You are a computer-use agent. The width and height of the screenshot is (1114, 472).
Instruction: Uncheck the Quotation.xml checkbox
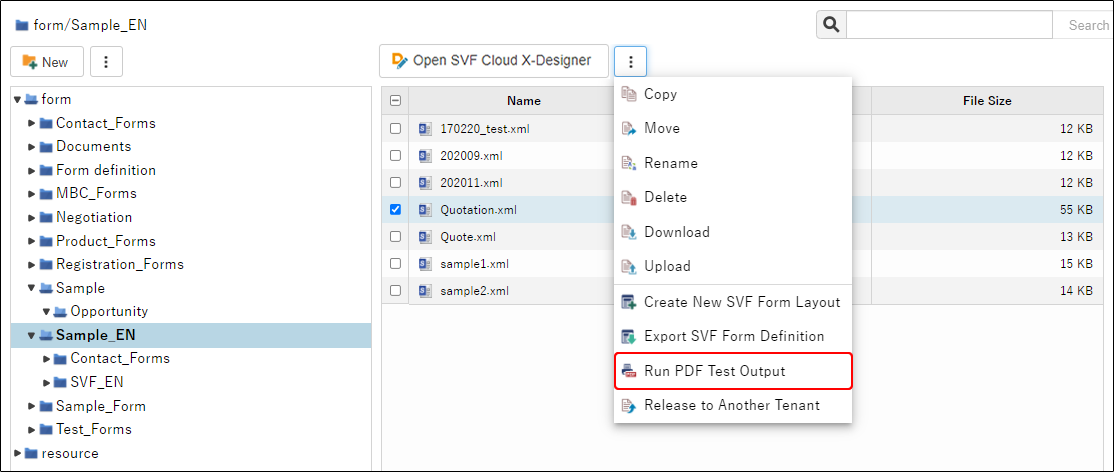pyautogui.click(x=396, y=210)
